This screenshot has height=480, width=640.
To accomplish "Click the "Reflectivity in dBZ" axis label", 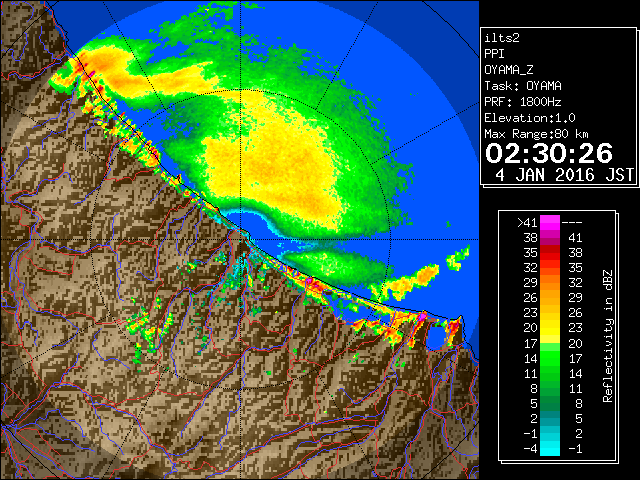I will pos(608,336).
